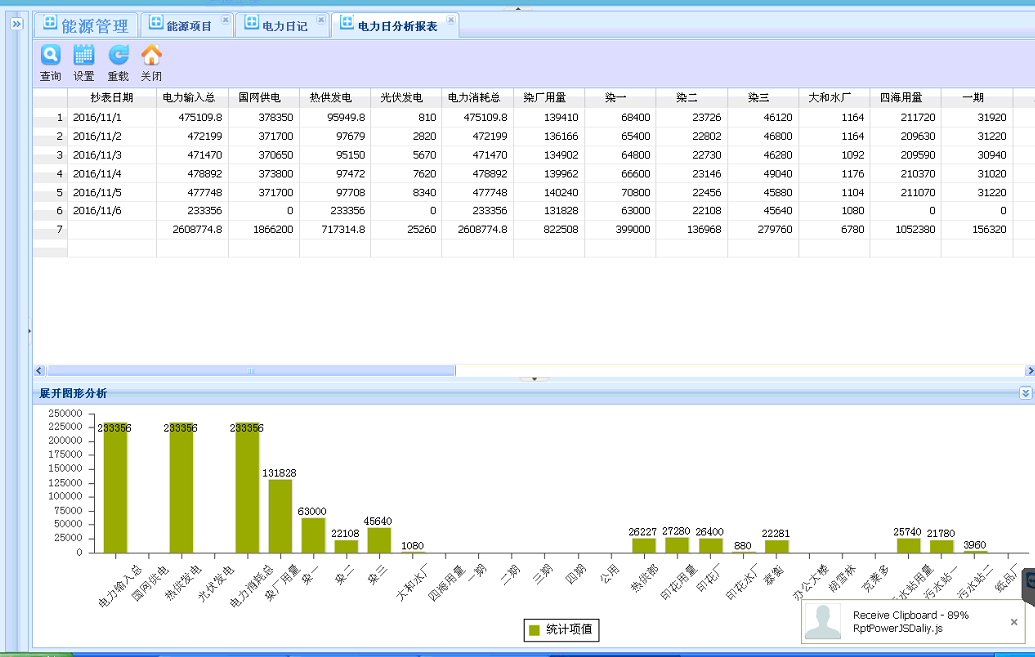Switch to the 电力日记 tab

click(282, 26)
